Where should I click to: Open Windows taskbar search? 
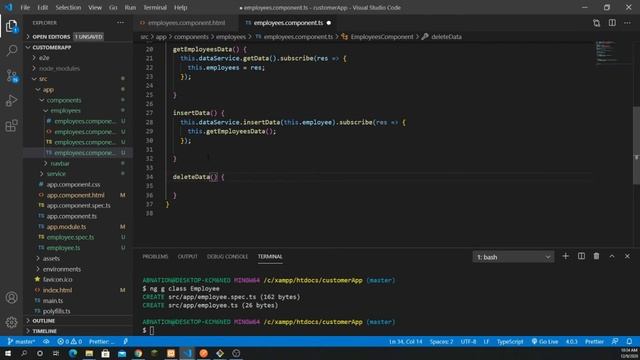[x=24, y=353]
